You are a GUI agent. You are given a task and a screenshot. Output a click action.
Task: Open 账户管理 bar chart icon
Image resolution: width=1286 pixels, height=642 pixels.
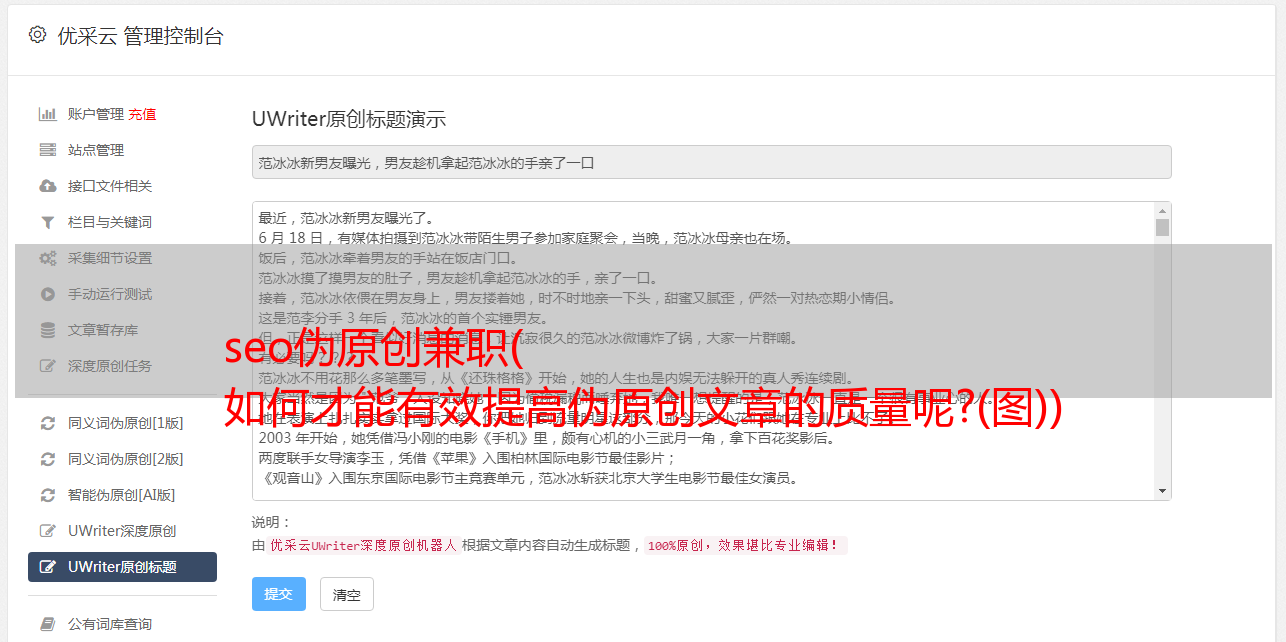click(47, 114)
